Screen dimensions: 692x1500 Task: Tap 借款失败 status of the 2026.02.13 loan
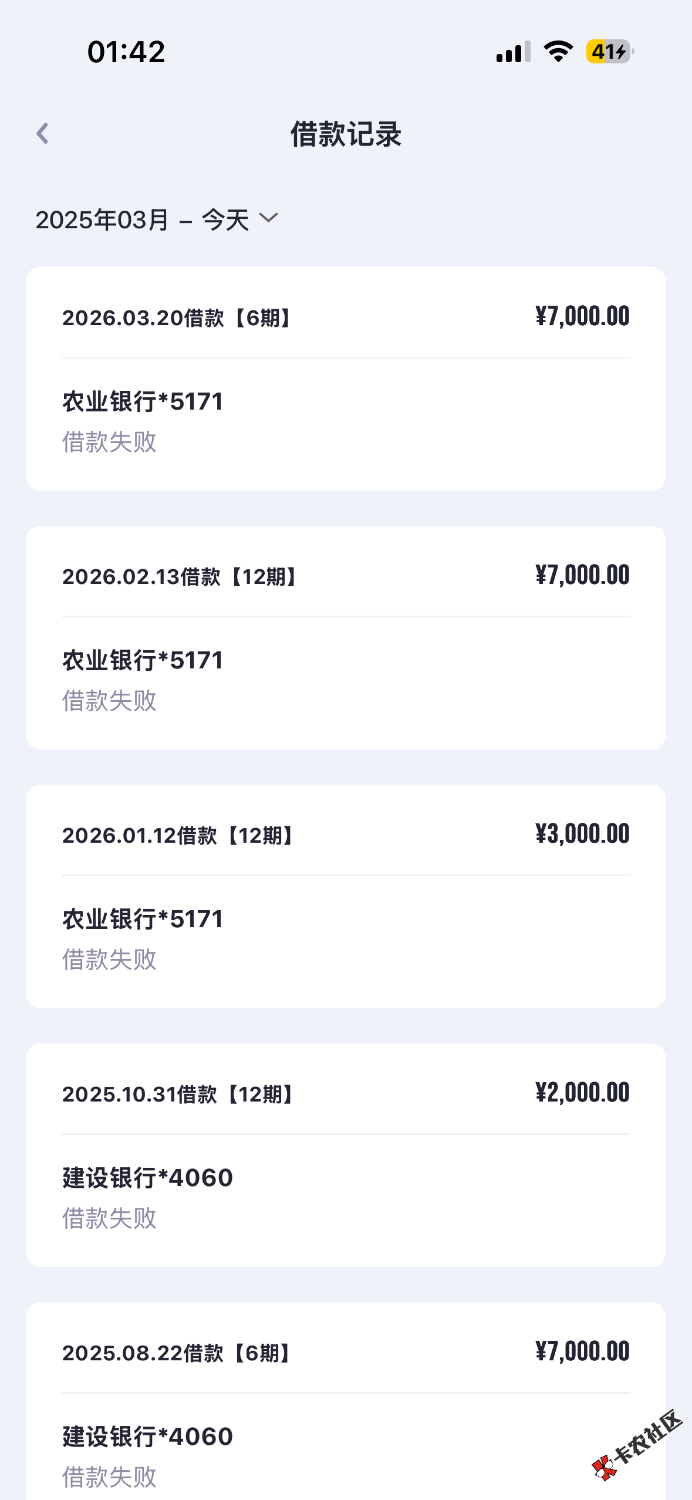coord(109,701)
